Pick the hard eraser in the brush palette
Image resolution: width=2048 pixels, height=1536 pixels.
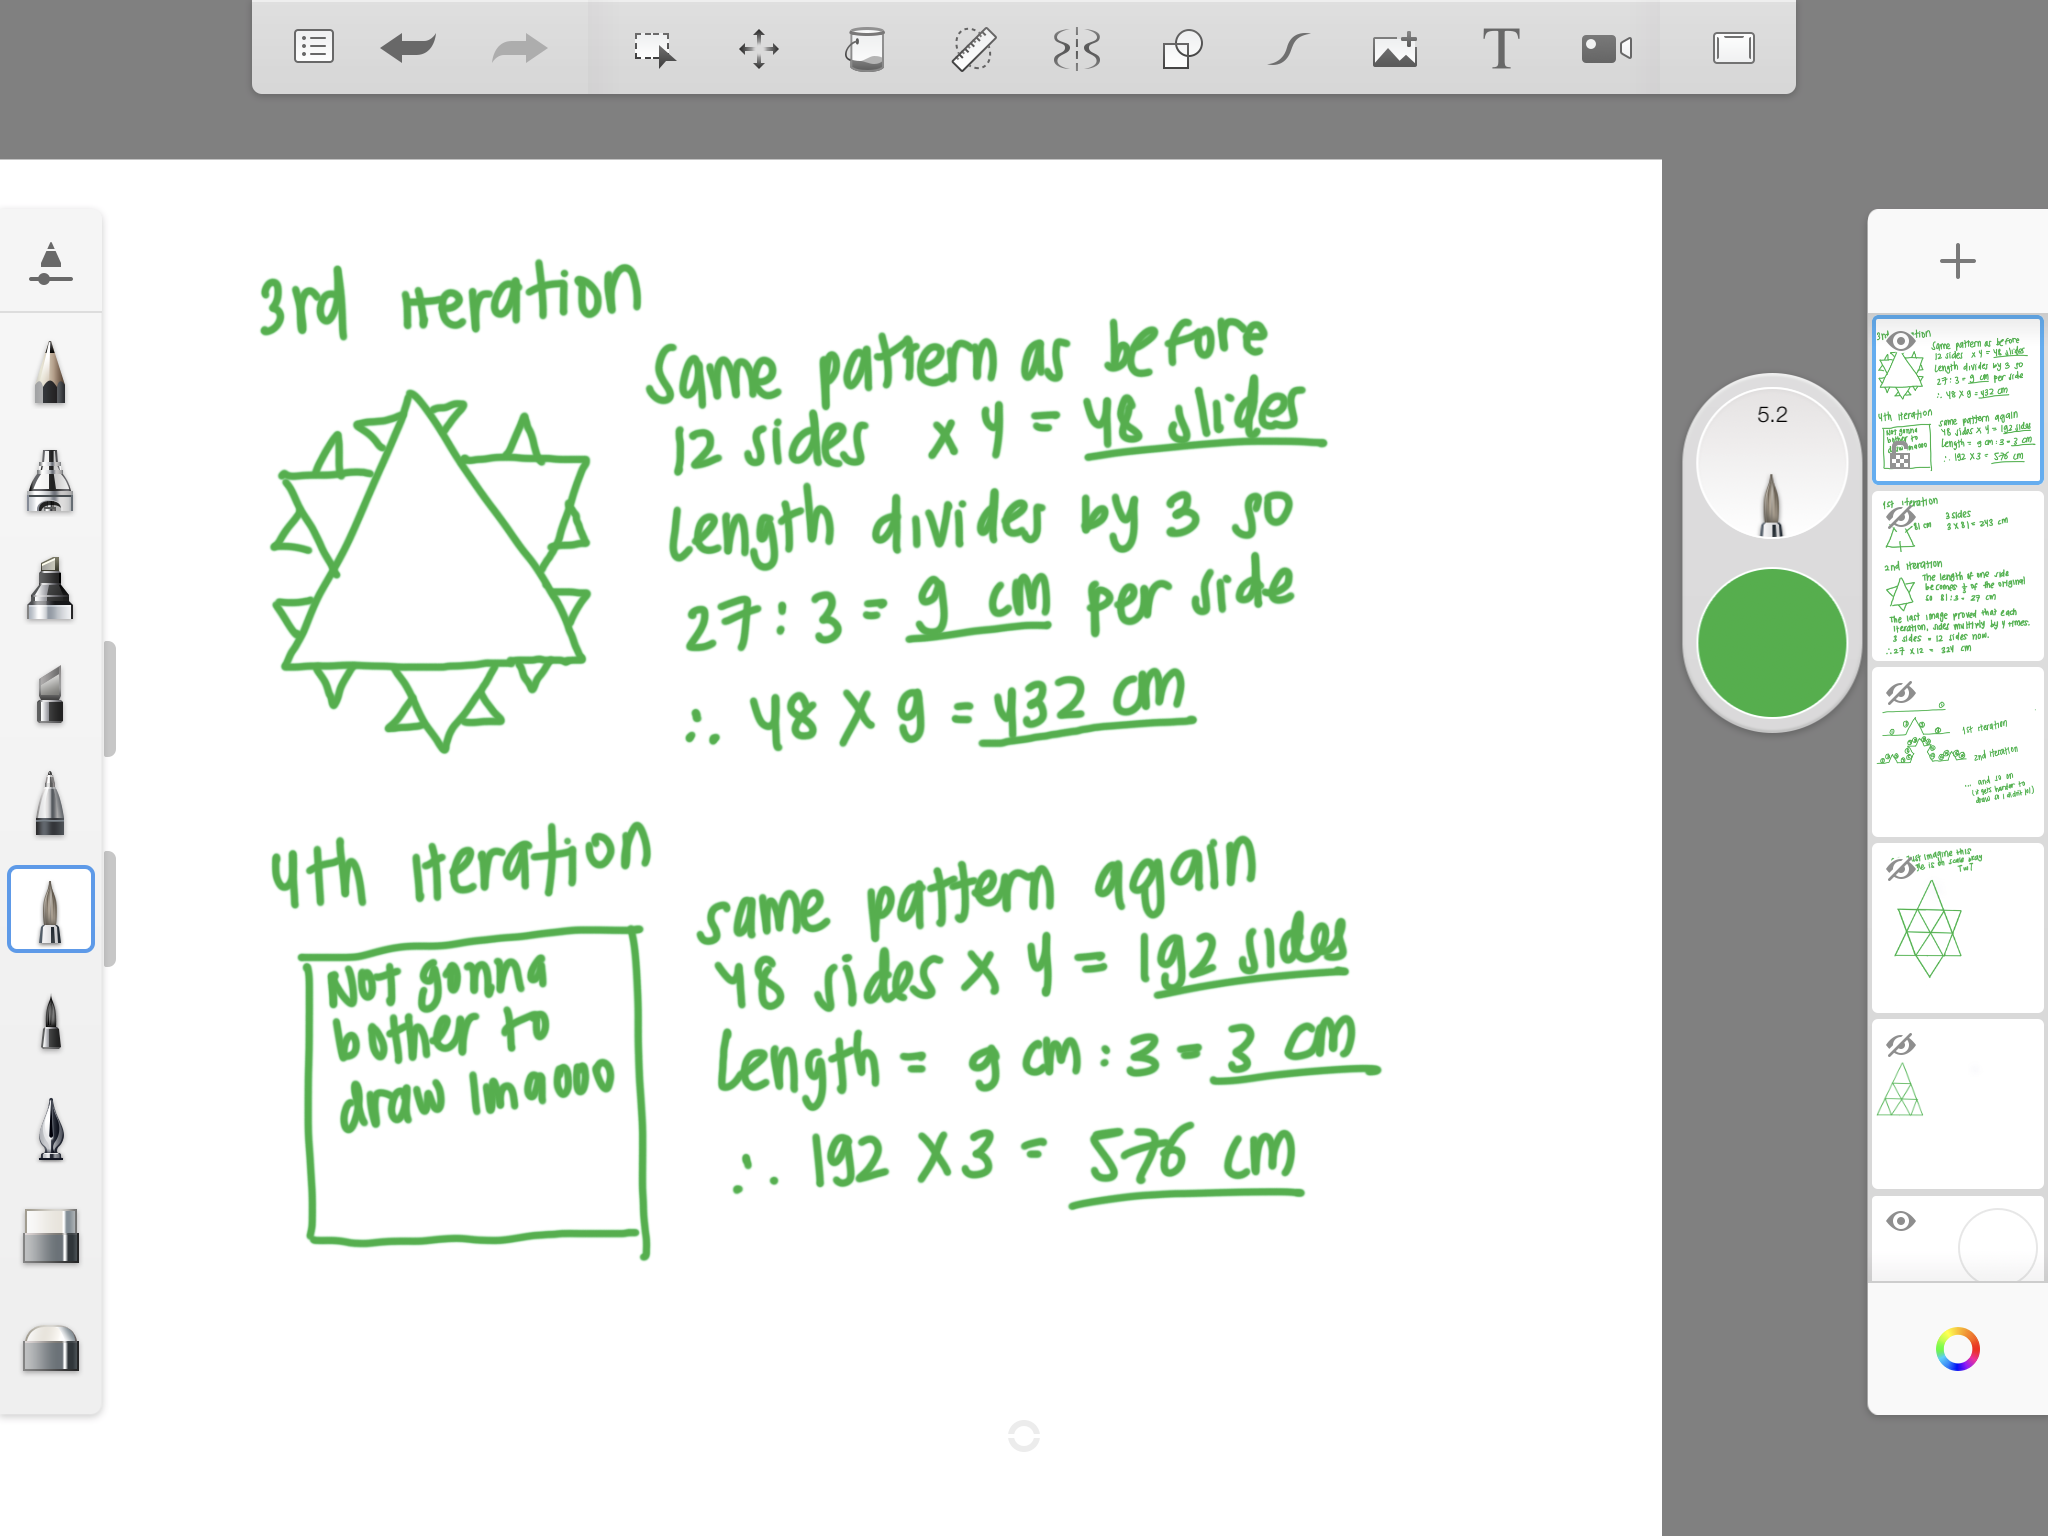pos(50,1236)
